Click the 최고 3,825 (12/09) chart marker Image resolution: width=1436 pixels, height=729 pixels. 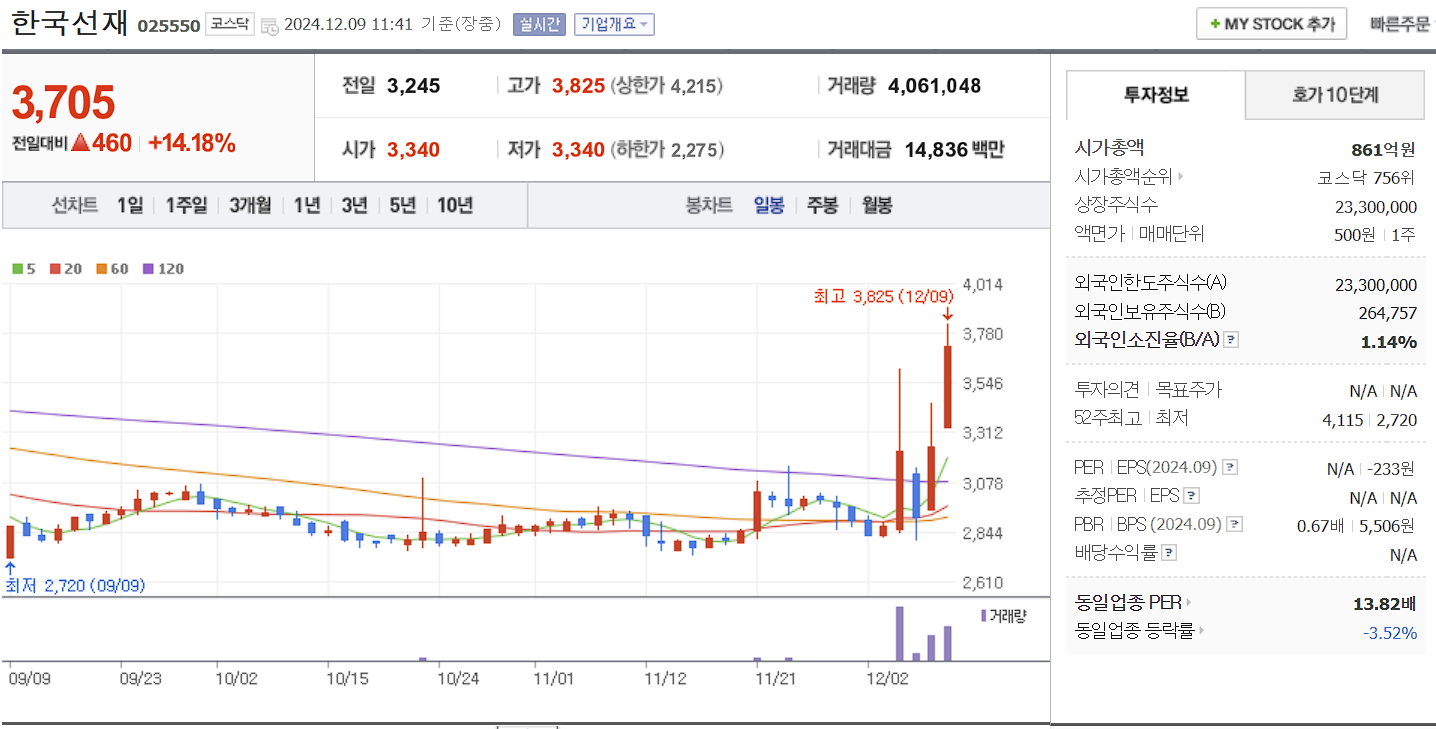click(x=883, y=296)
